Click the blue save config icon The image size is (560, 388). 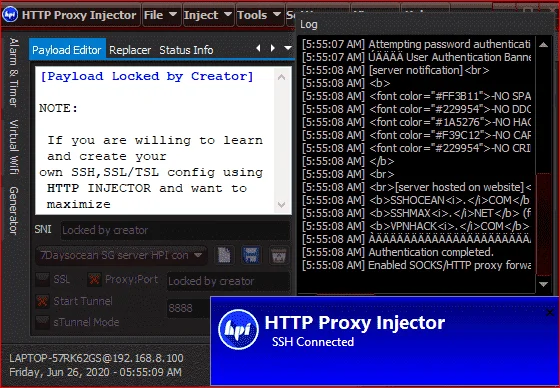coord(251,255)
